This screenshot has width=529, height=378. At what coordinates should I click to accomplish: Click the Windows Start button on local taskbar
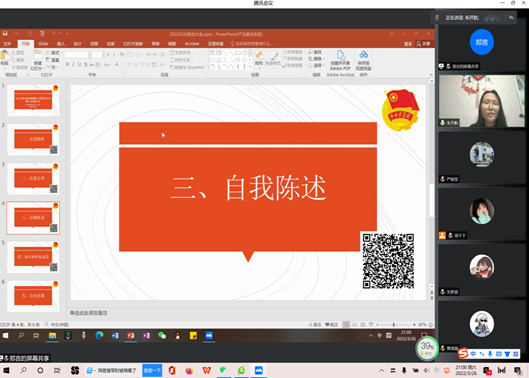click(x=6, y=370)
